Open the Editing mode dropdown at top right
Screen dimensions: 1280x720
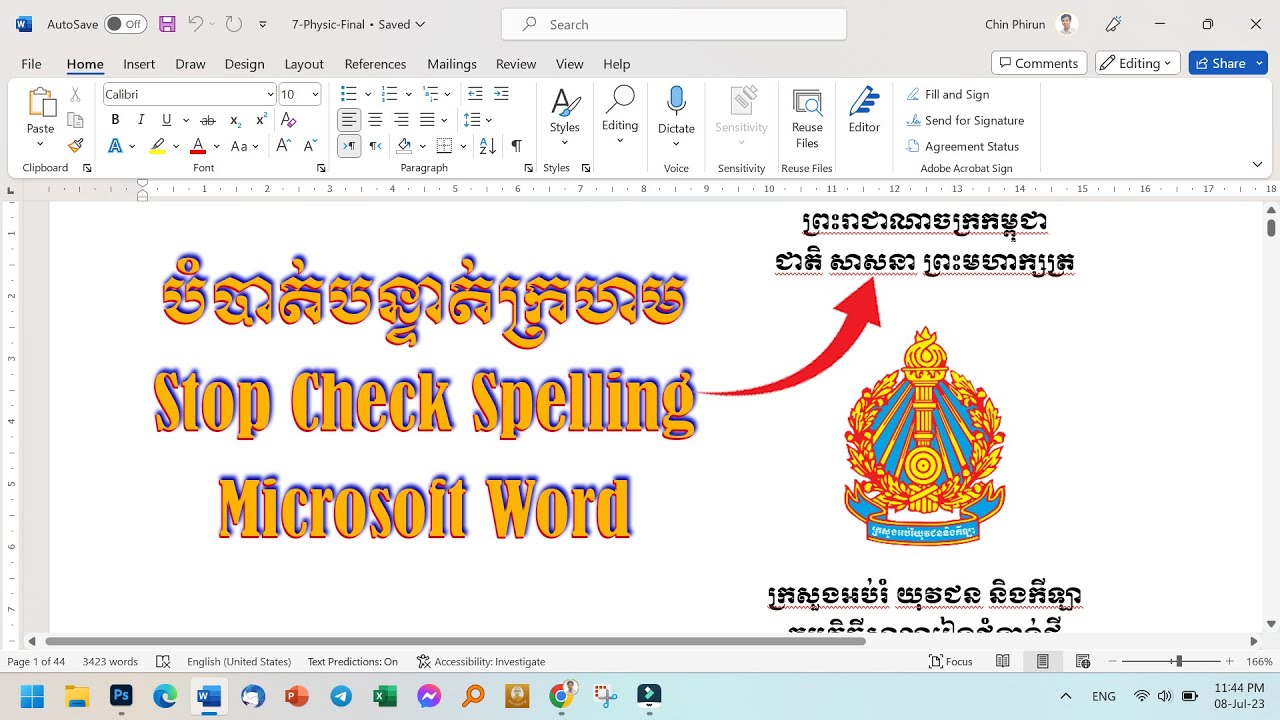pos(1138,63)
